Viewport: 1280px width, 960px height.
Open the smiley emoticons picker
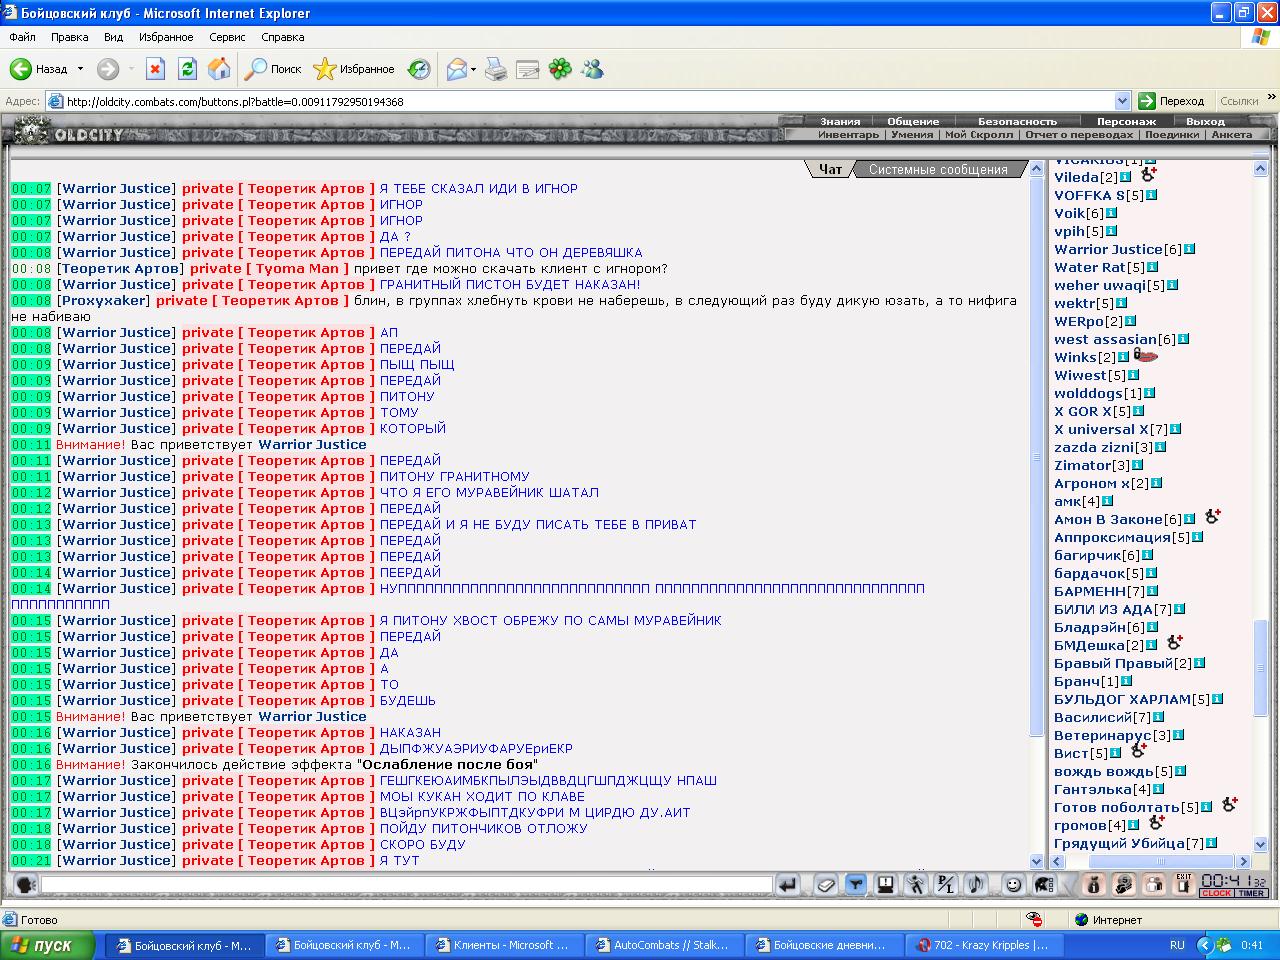coord(1013,884)
